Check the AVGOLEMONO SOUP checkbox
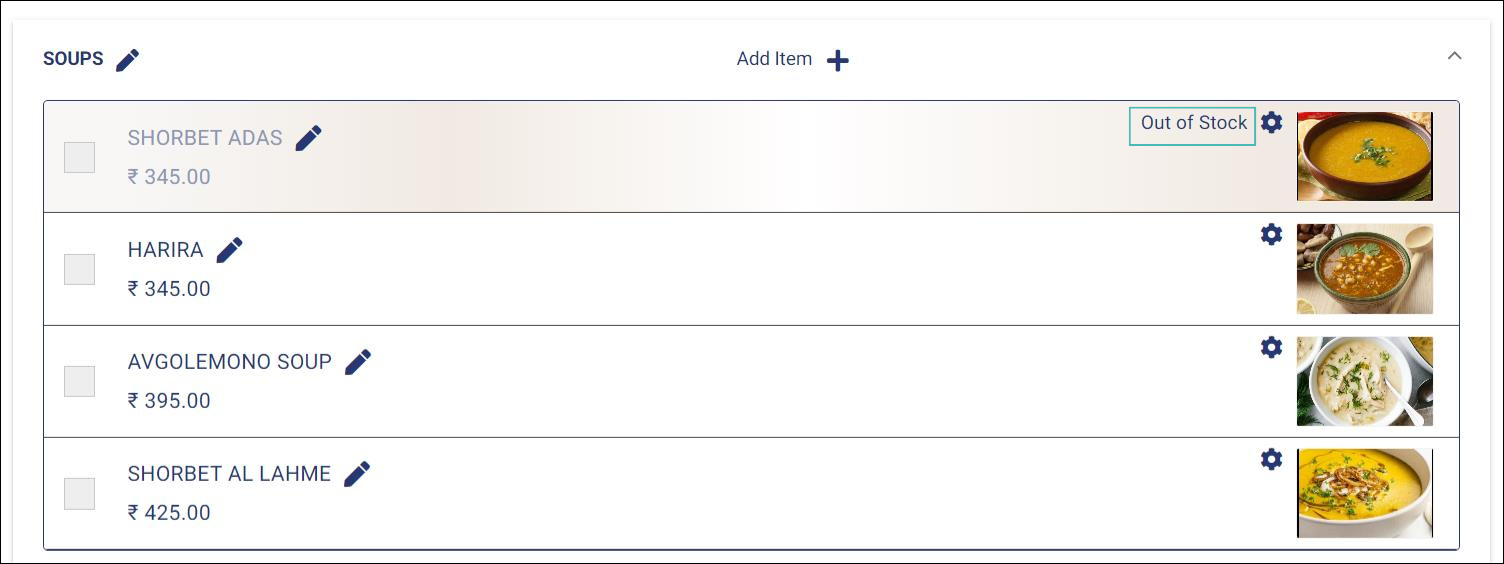Viewport: 1504px width, 564px height. 80,381
